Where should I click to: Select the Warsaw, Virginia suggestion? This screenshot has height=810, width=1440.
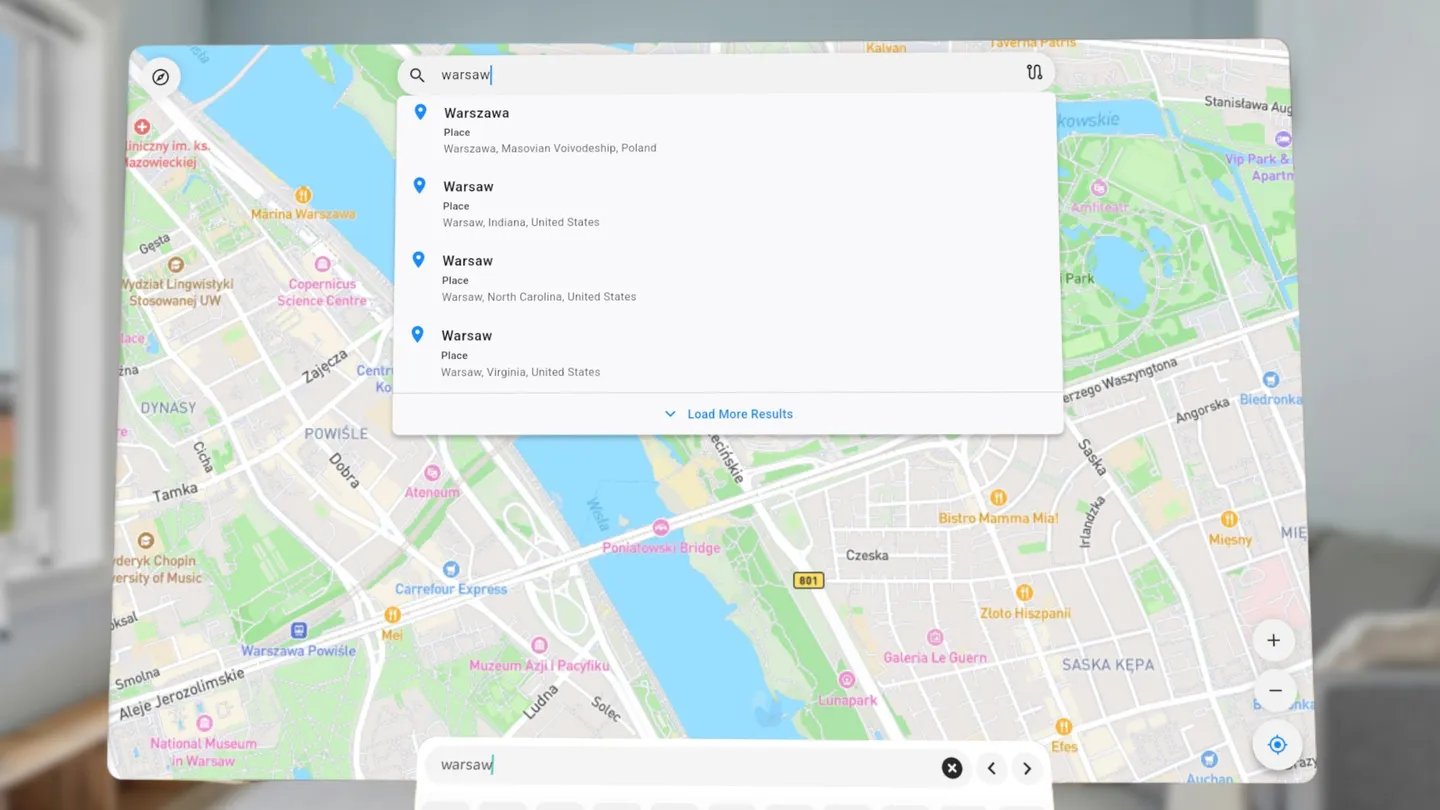click(521, 353)
